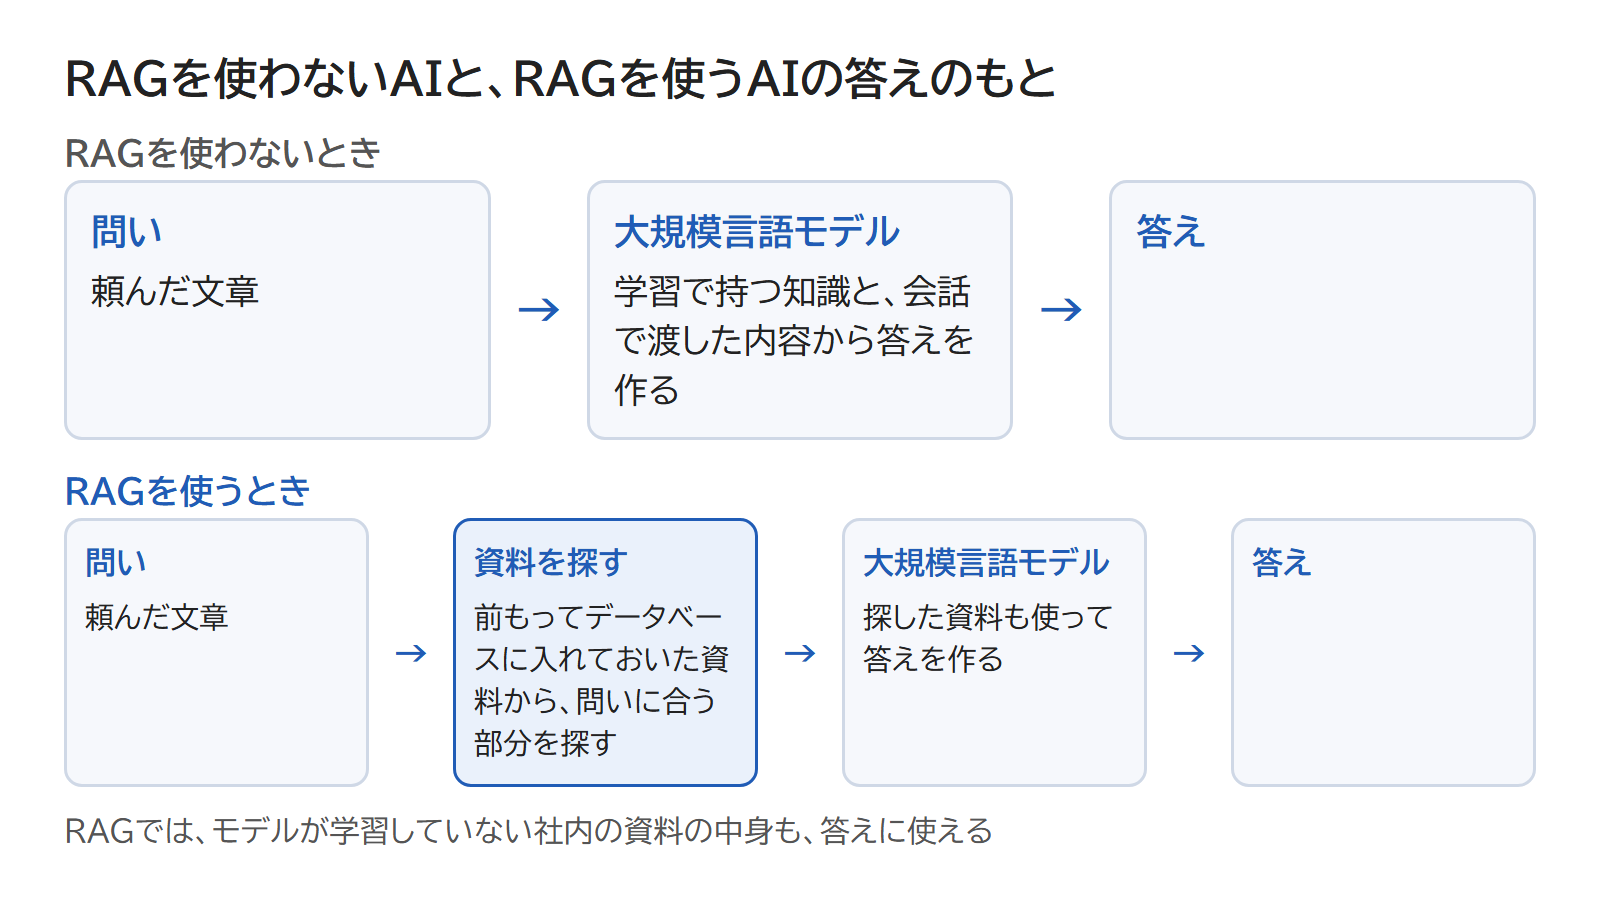Click '答え' label in the RAGを使わないとき flow
The image size is (1600, 910).
click(1171, 231)
